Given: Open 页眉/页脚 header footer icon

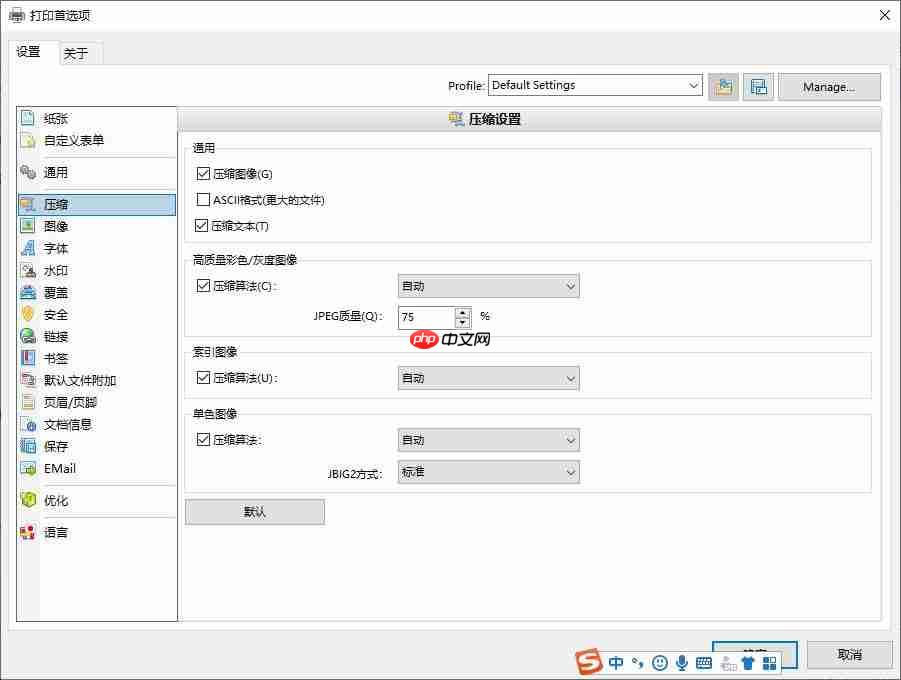Looking at the screenshot, I should click(28, 402).
